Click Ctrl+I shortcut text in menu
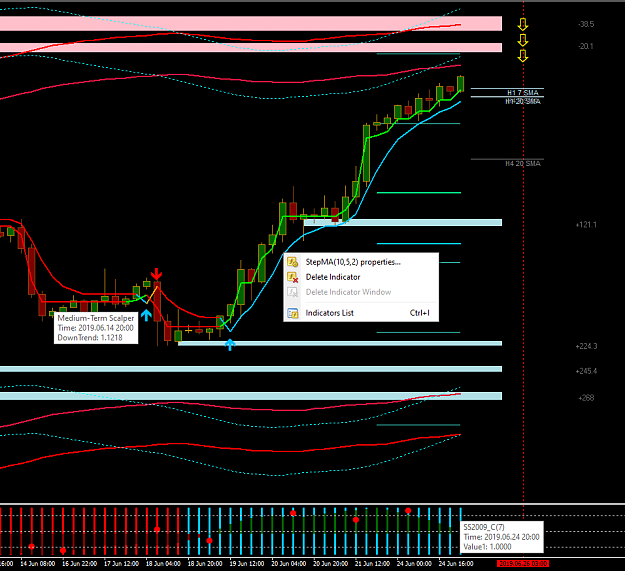The width and height of the screenshot is (625, 571). pyautogui.click(x=420, y=313)
